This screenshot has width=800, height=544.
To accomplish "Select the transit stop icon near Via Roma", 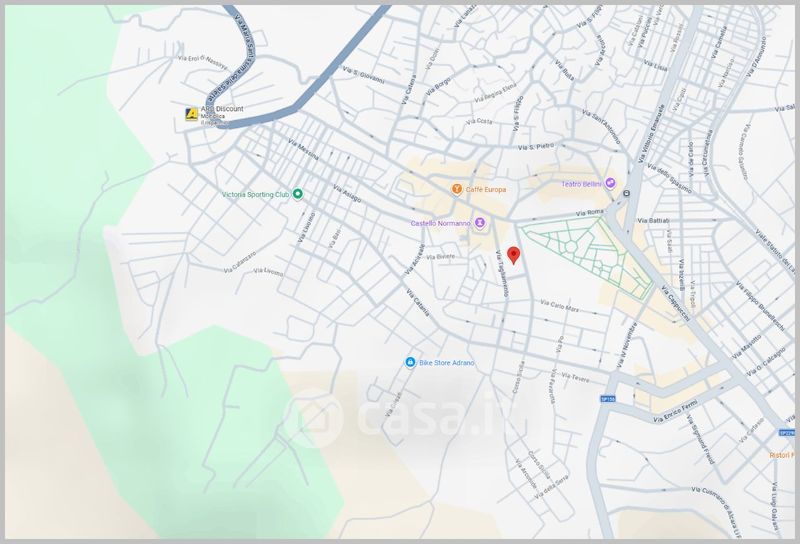I will tap(626, 193).
